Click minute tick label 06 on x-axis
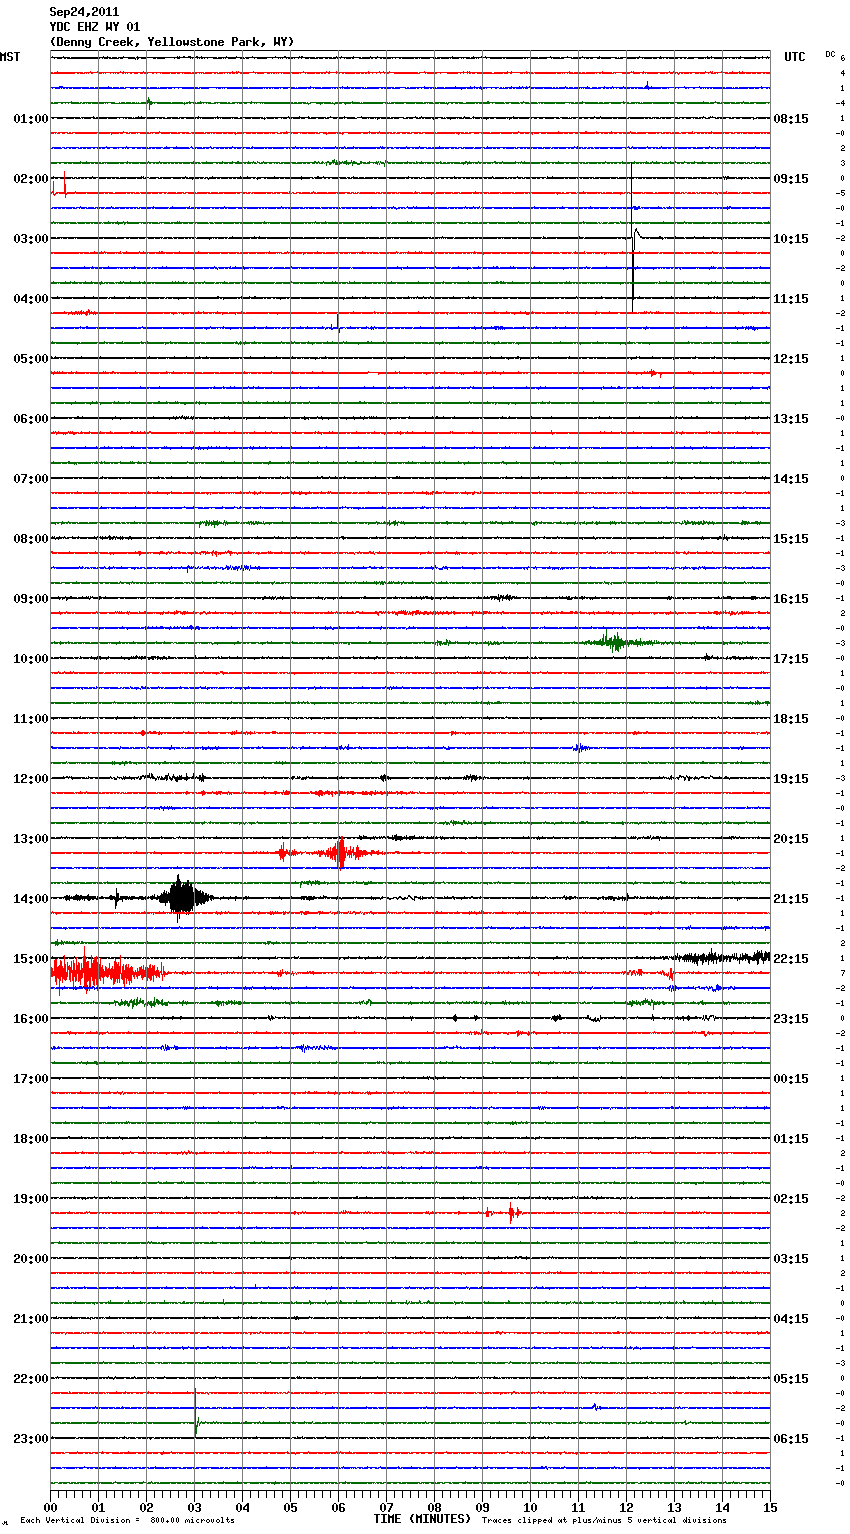 [x=338, y=1507]
